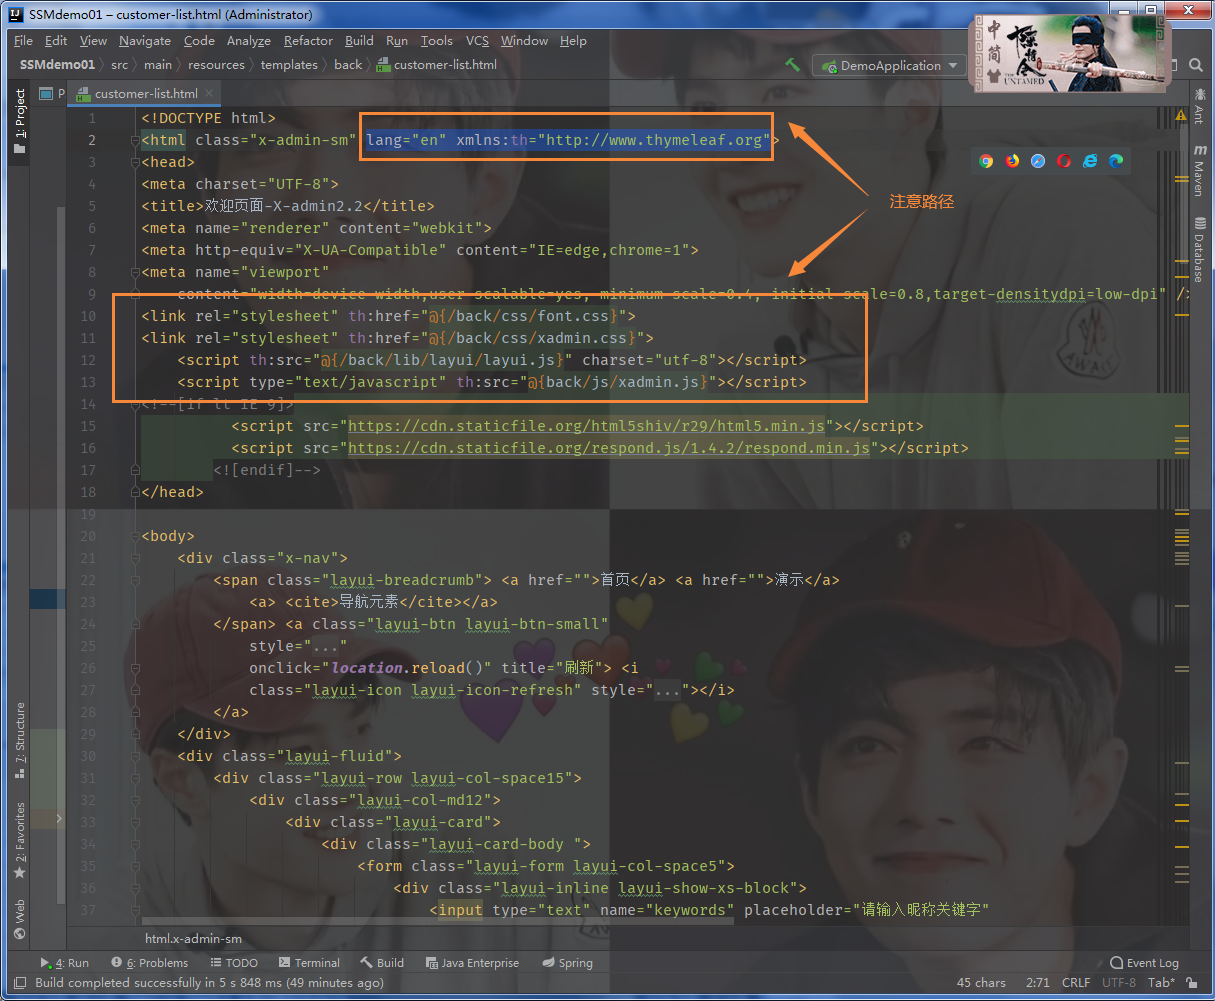Close the customer-list.html editor tab
The height and width of the screenshot is (1001, 1215).
coord(210,94)
